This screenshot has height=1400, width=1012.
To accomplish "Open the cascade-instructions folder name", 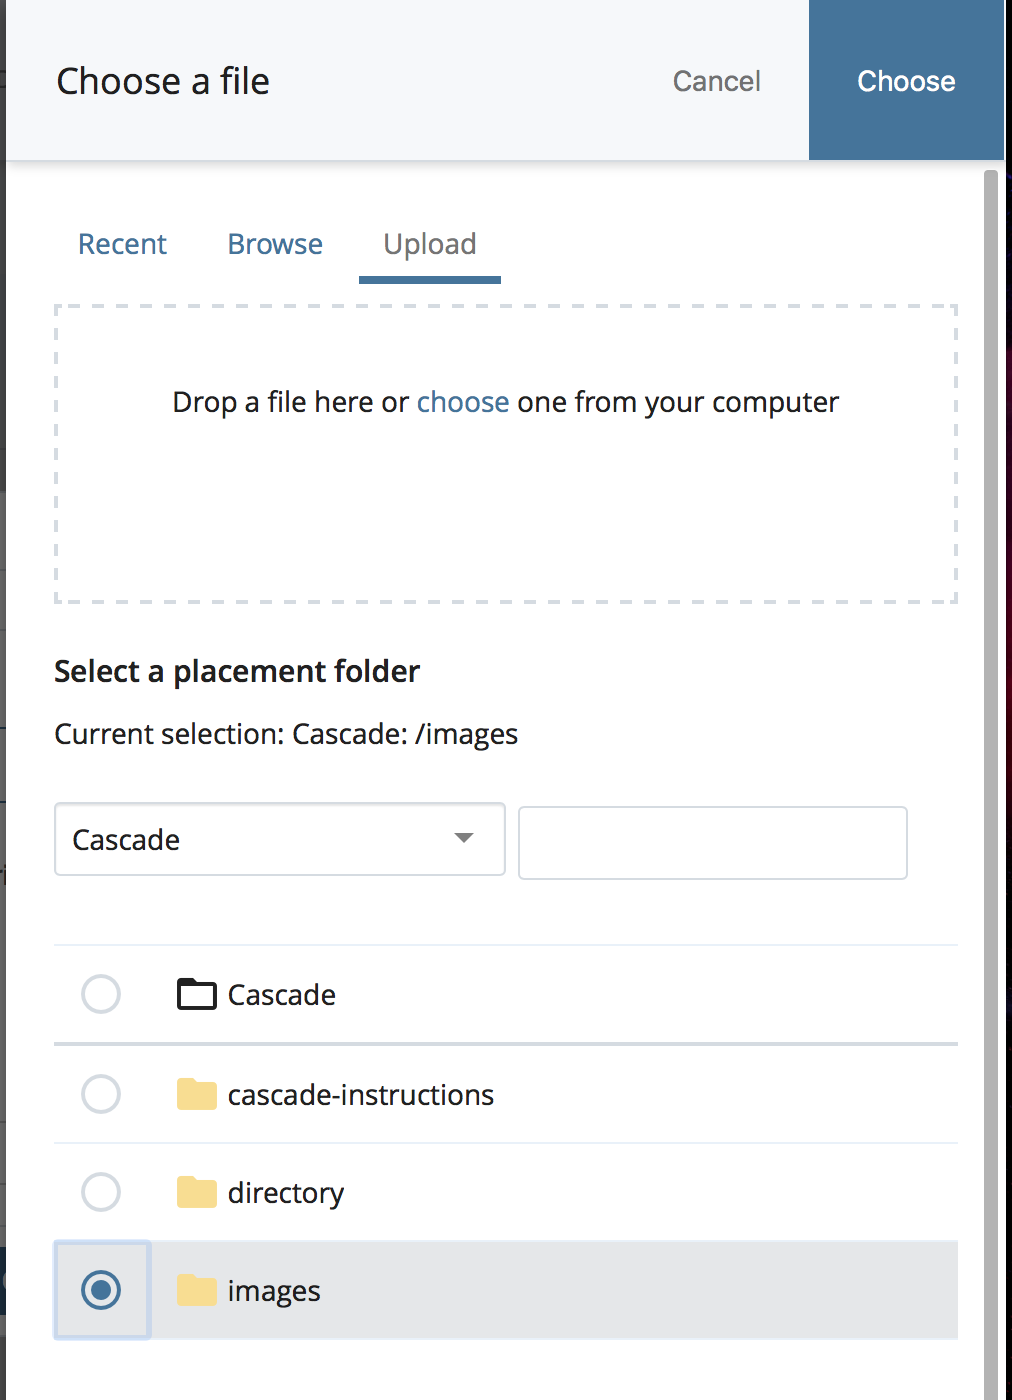I will tap(361, 1095).
